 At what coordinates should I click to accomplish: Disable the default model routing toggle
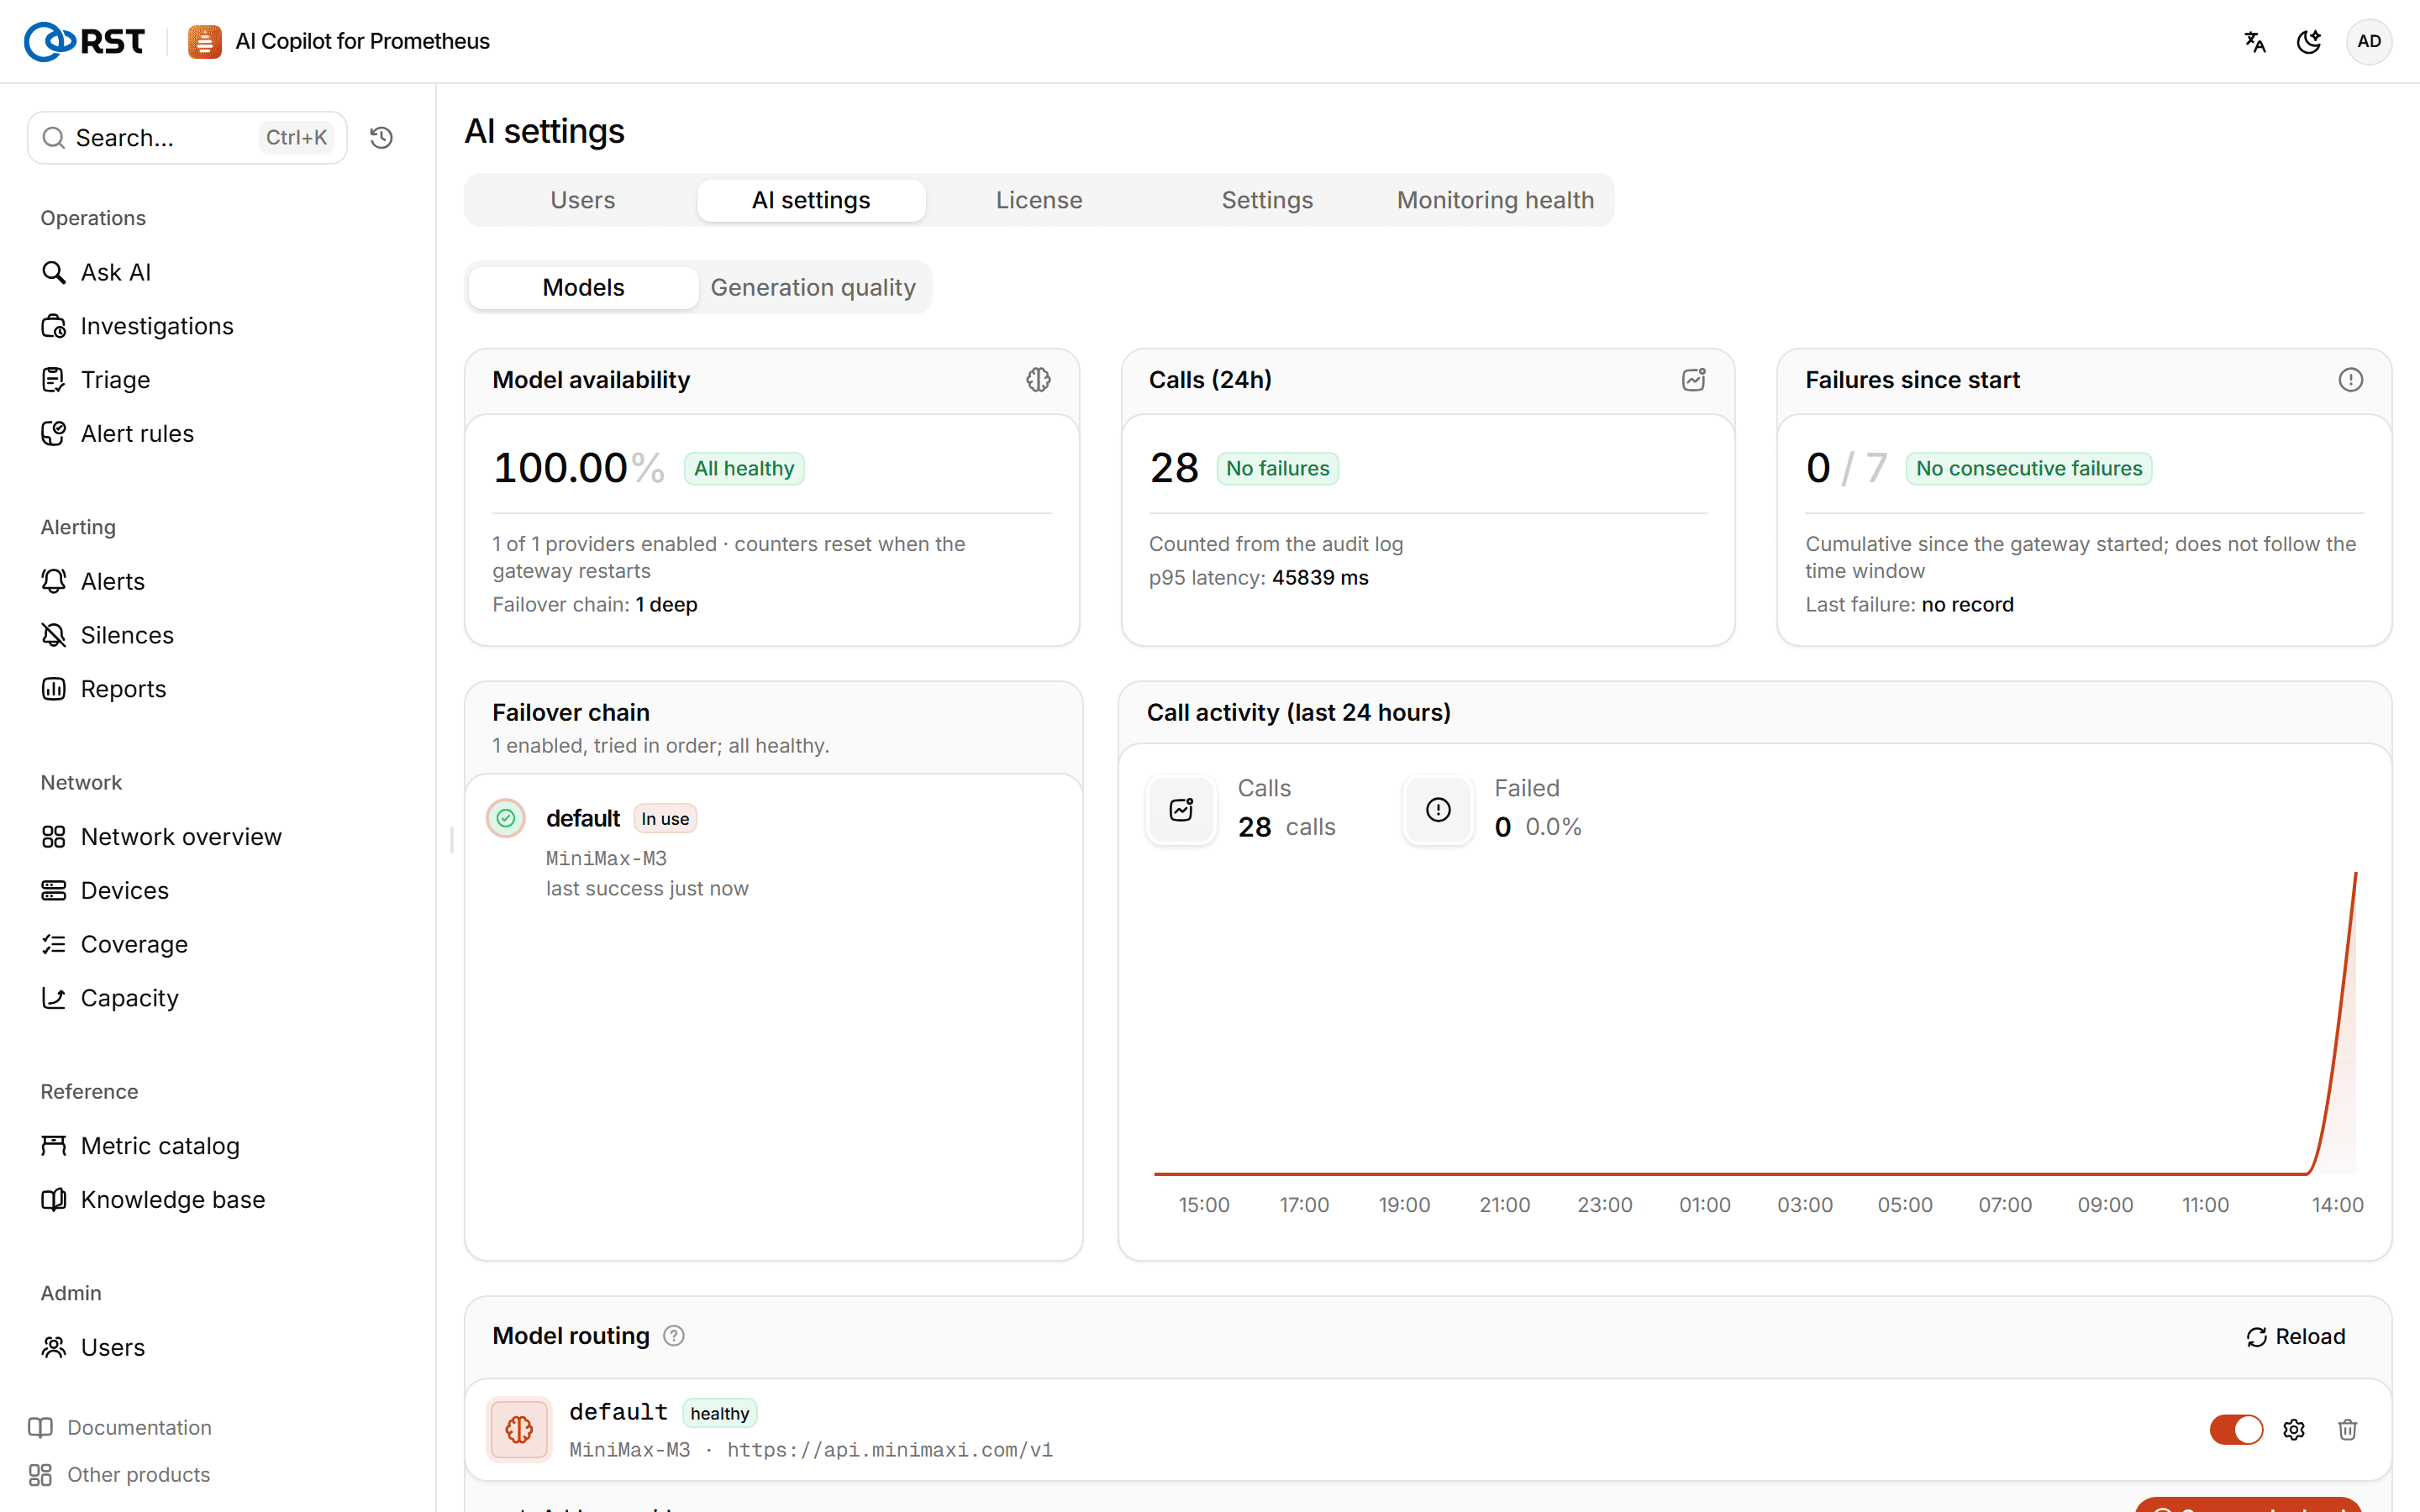pos(2236,1430)
